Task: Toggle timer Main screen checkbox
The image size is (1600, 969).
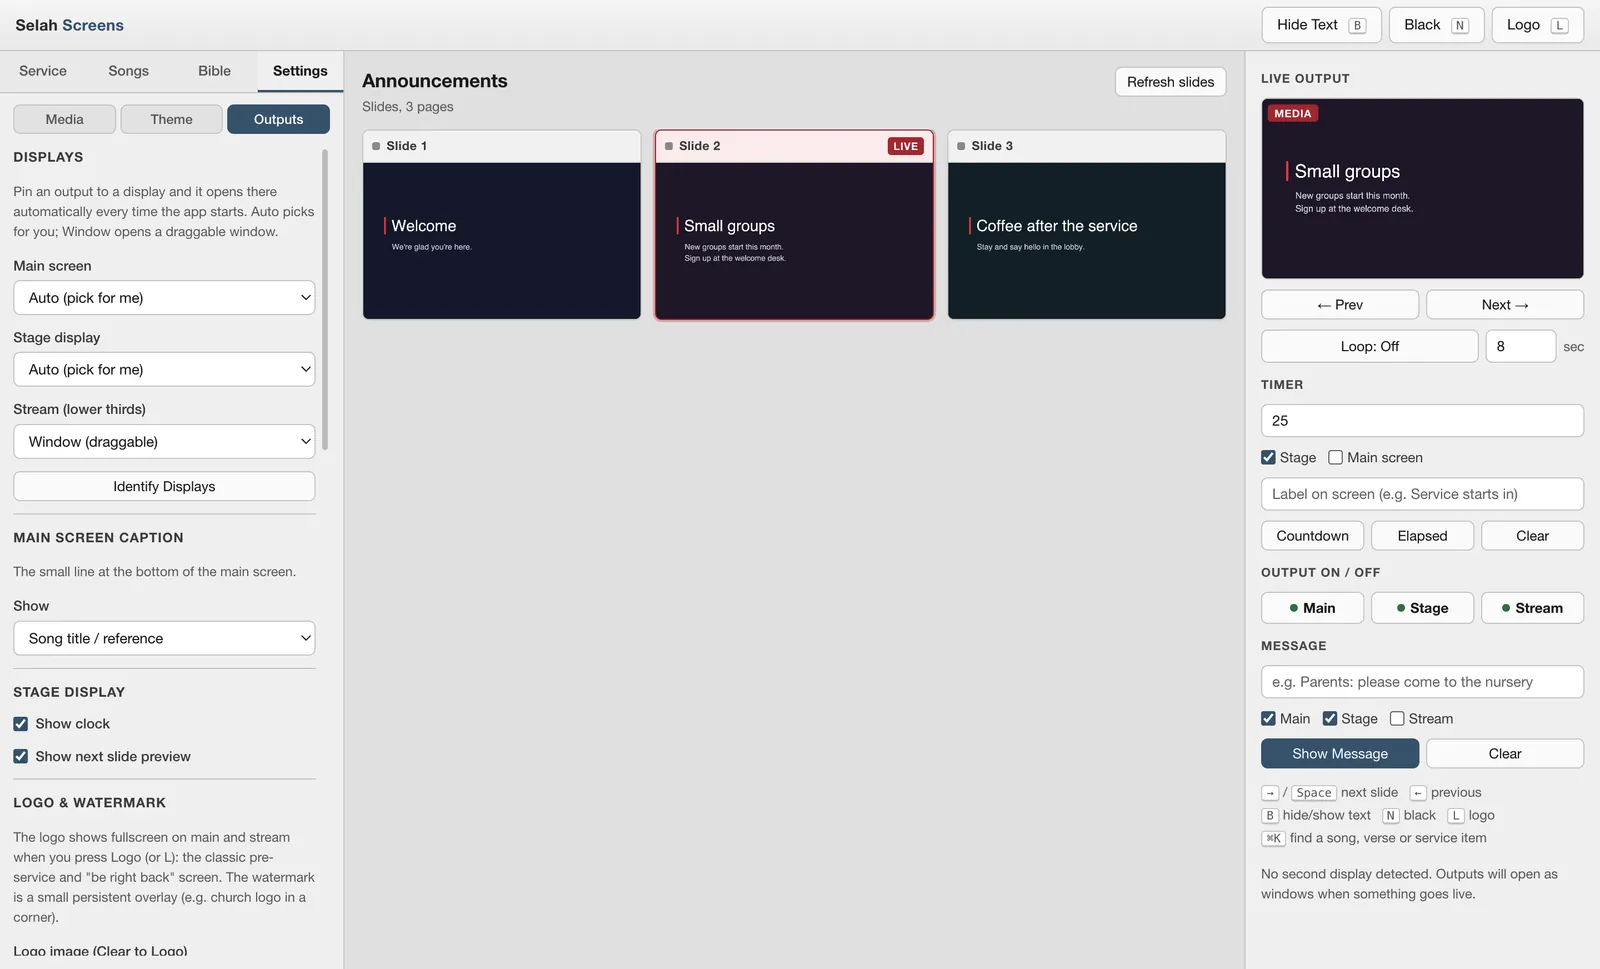Action: point(1335,458)
